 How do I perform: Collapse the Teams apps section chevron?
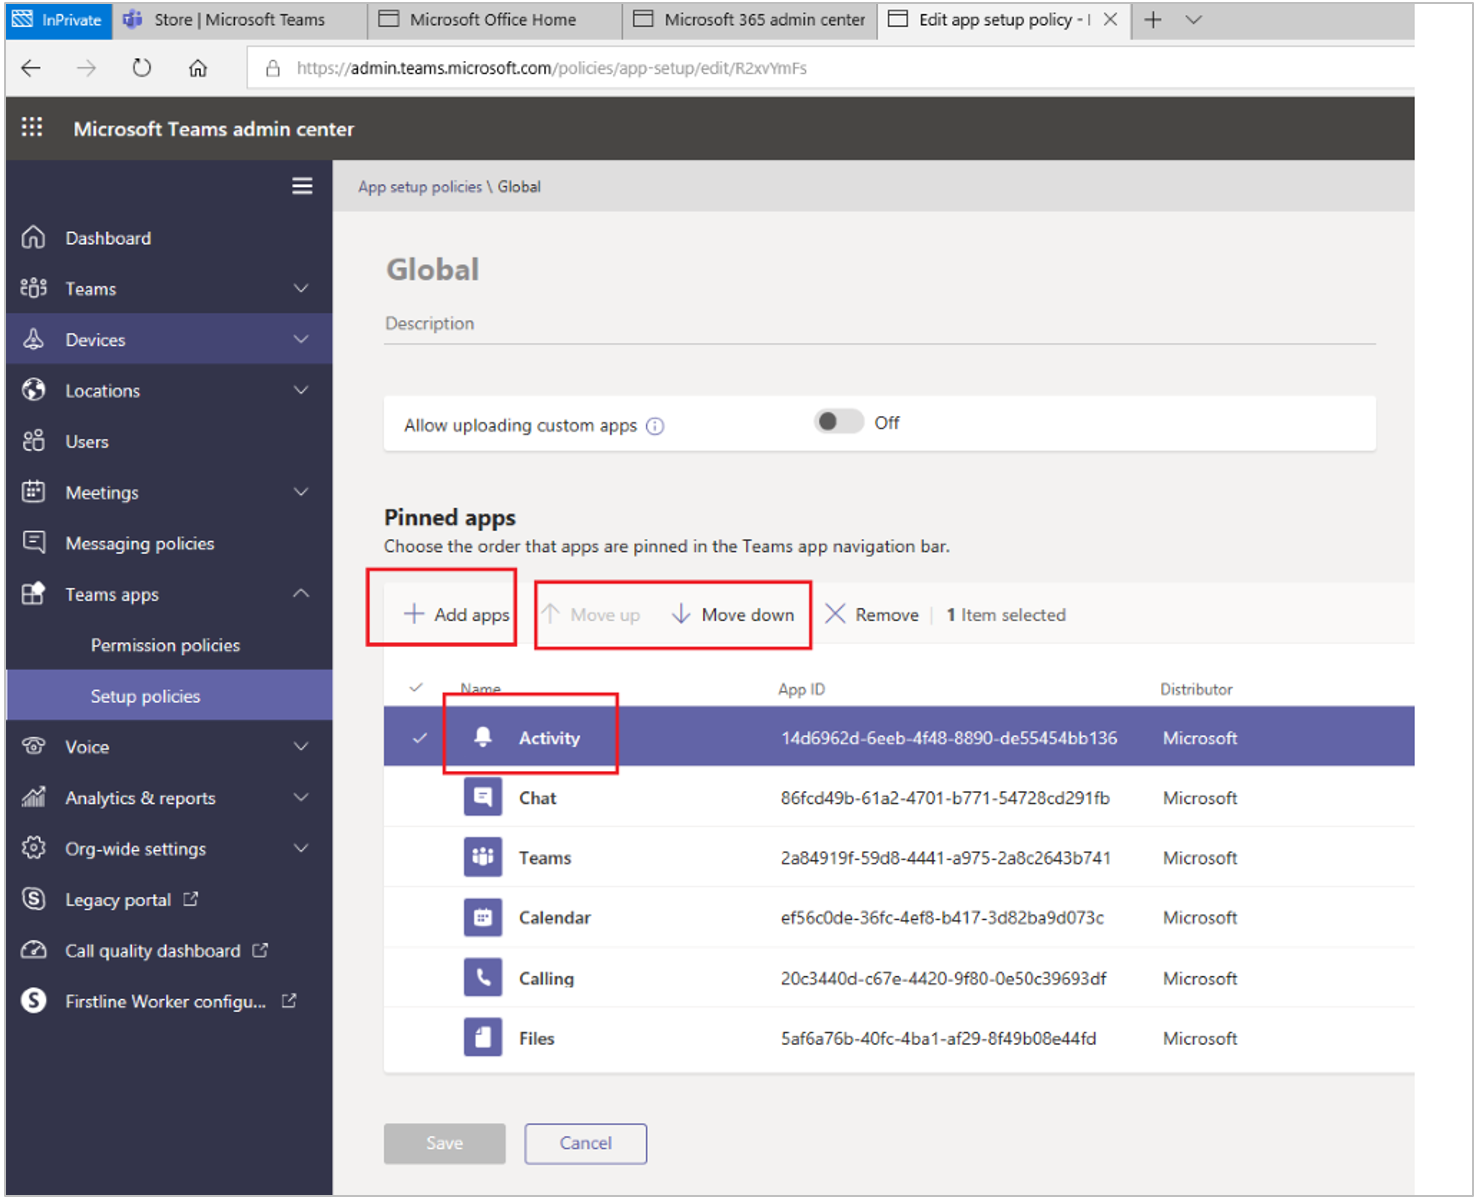coord(301,594)
